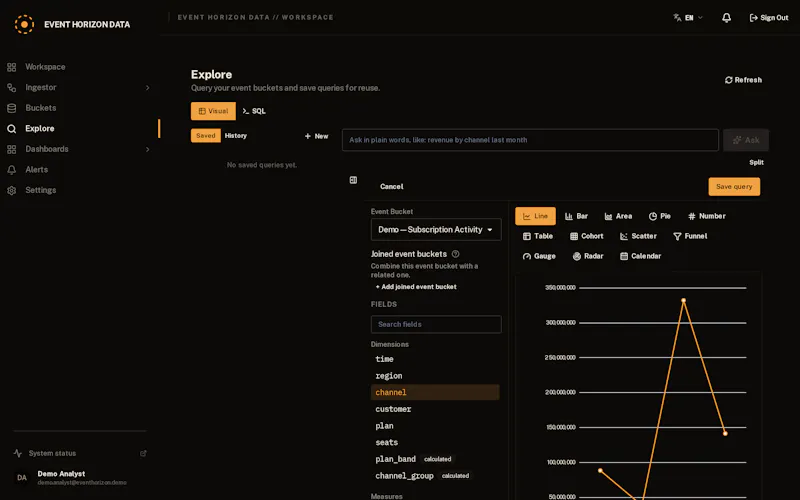Image resolution: width=800 pixels, height=500 pixels.
Task: Click the Joined event buckets help icon
Action: pos(456,254)
